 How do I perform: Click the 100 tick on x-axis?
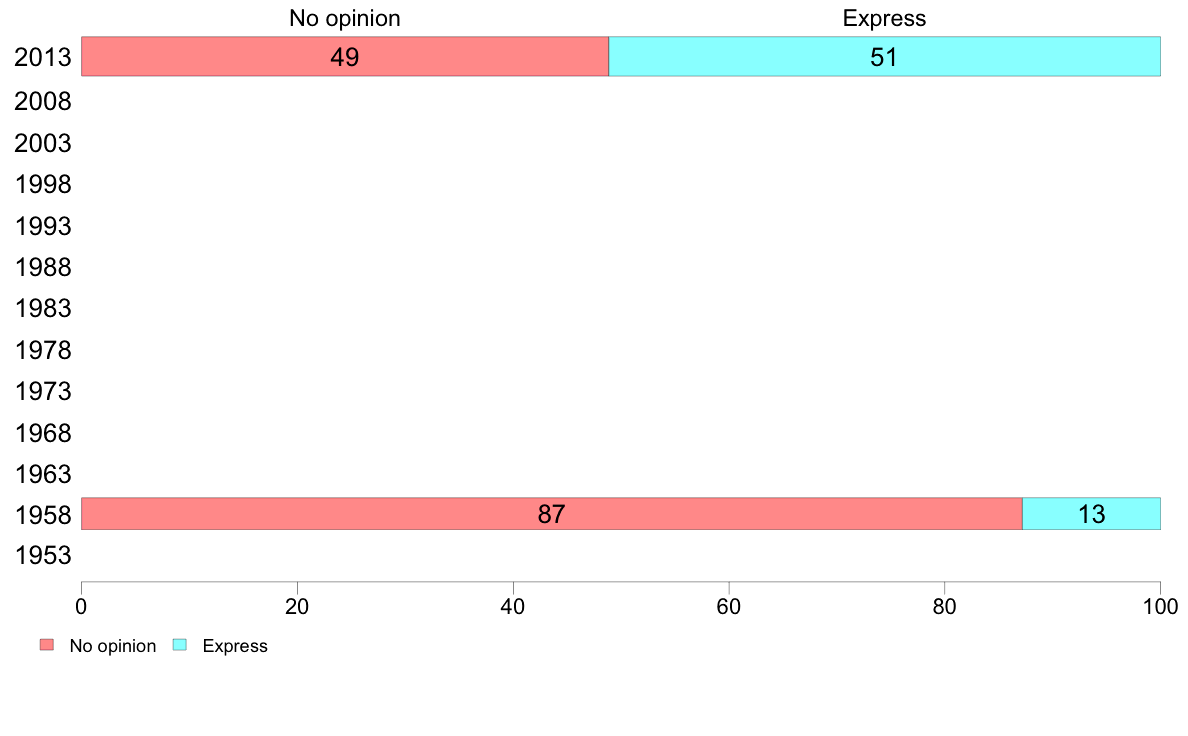point(1160,606)
